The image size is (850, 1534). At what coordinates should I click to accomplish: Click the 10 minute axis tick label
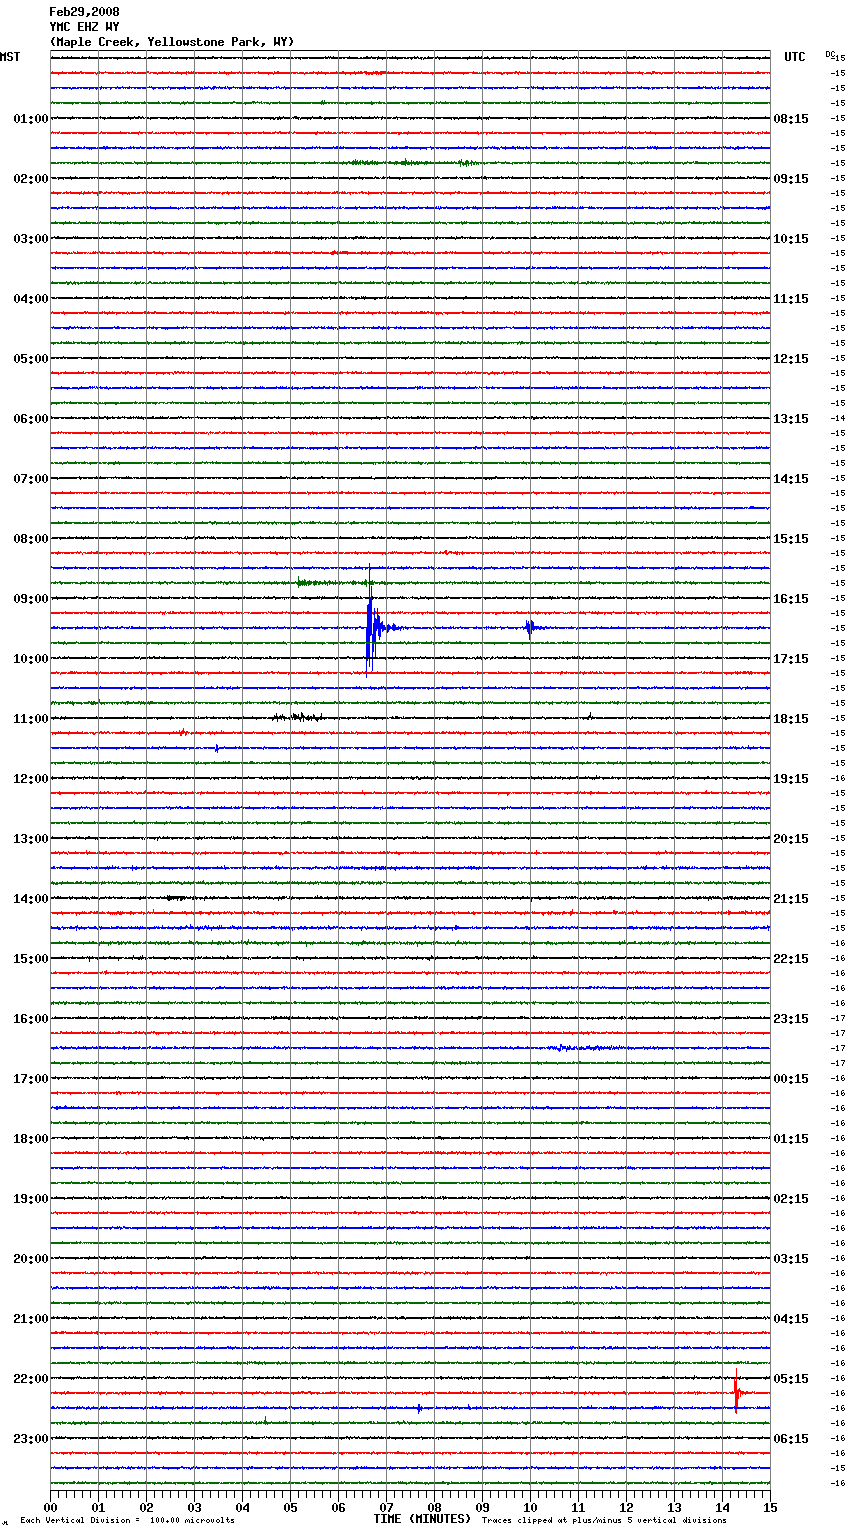[530, 1507]
